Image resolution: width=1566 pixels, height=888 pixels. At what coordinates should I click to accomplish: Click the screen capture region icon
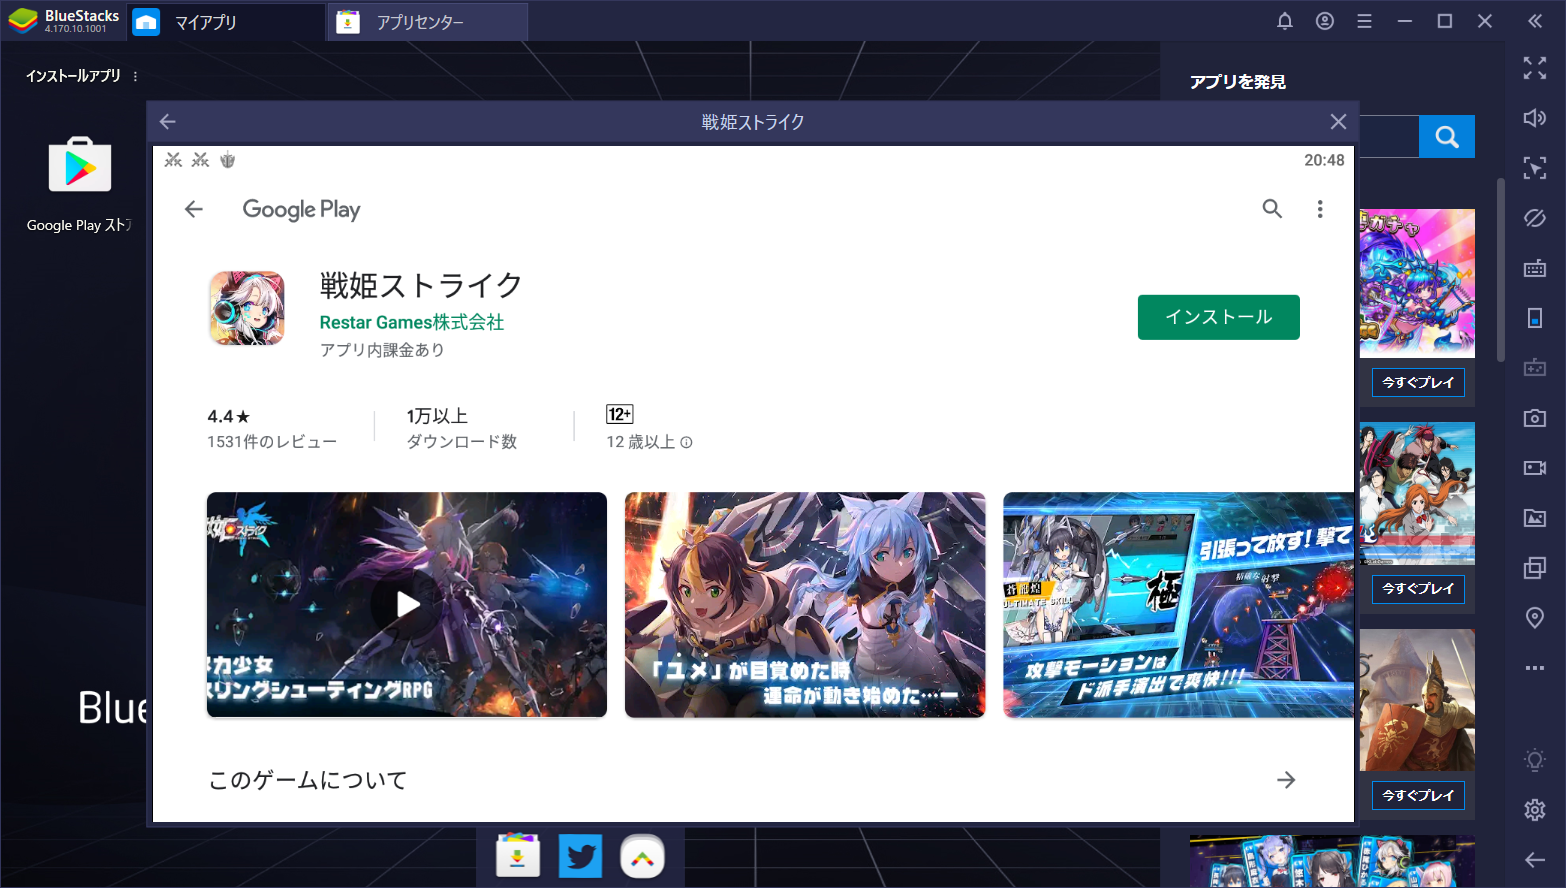point(1535,168)
